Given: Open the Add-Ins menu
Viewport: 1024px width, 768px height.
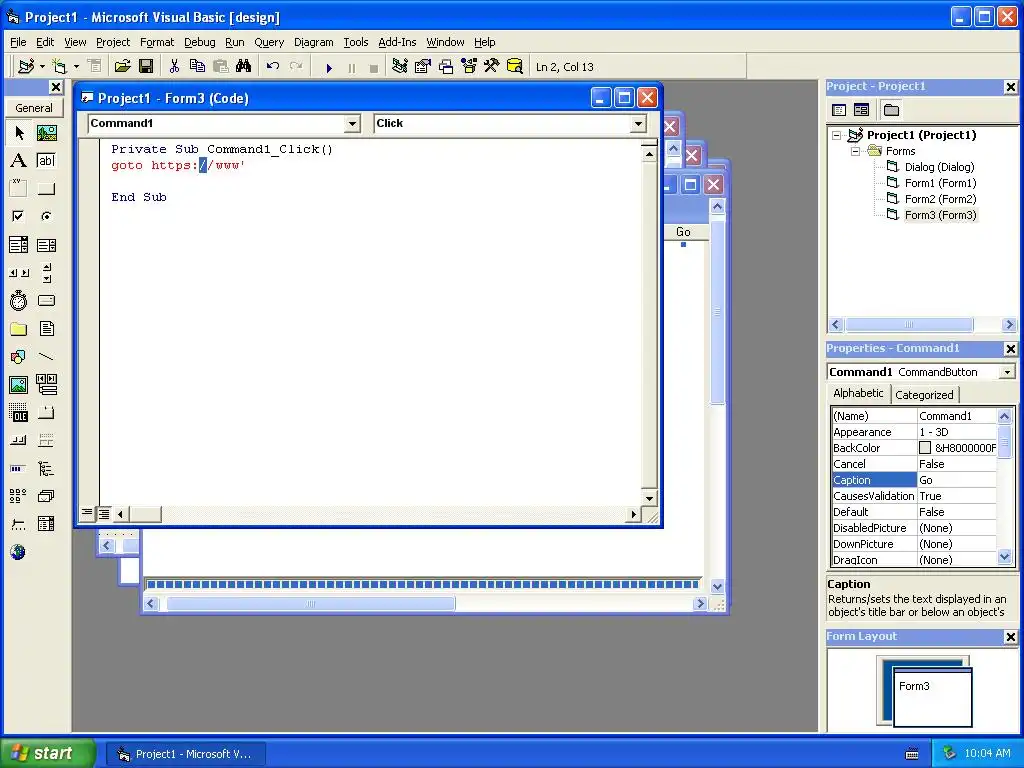Looking at the screenshot, I should coord(397,42).
